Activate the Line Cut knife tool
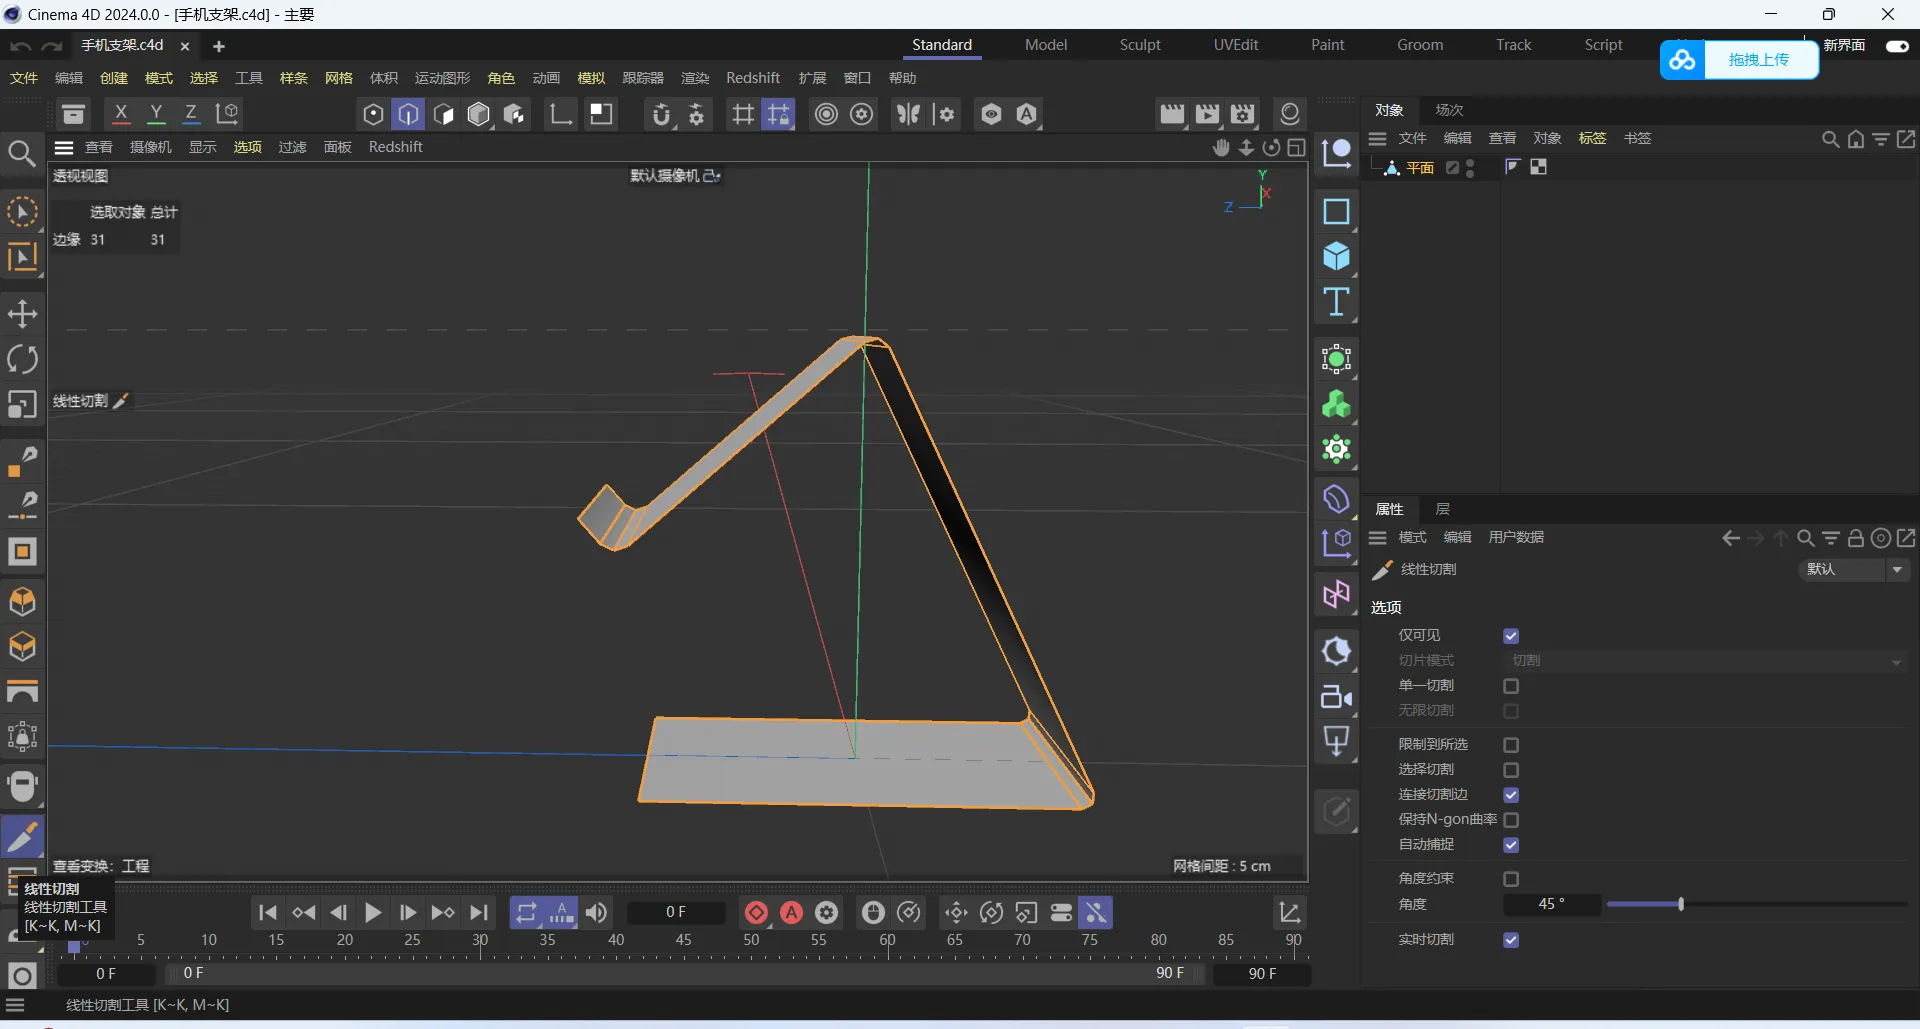Viewport: 1920px width, 1029px height. tap(22, 836)
